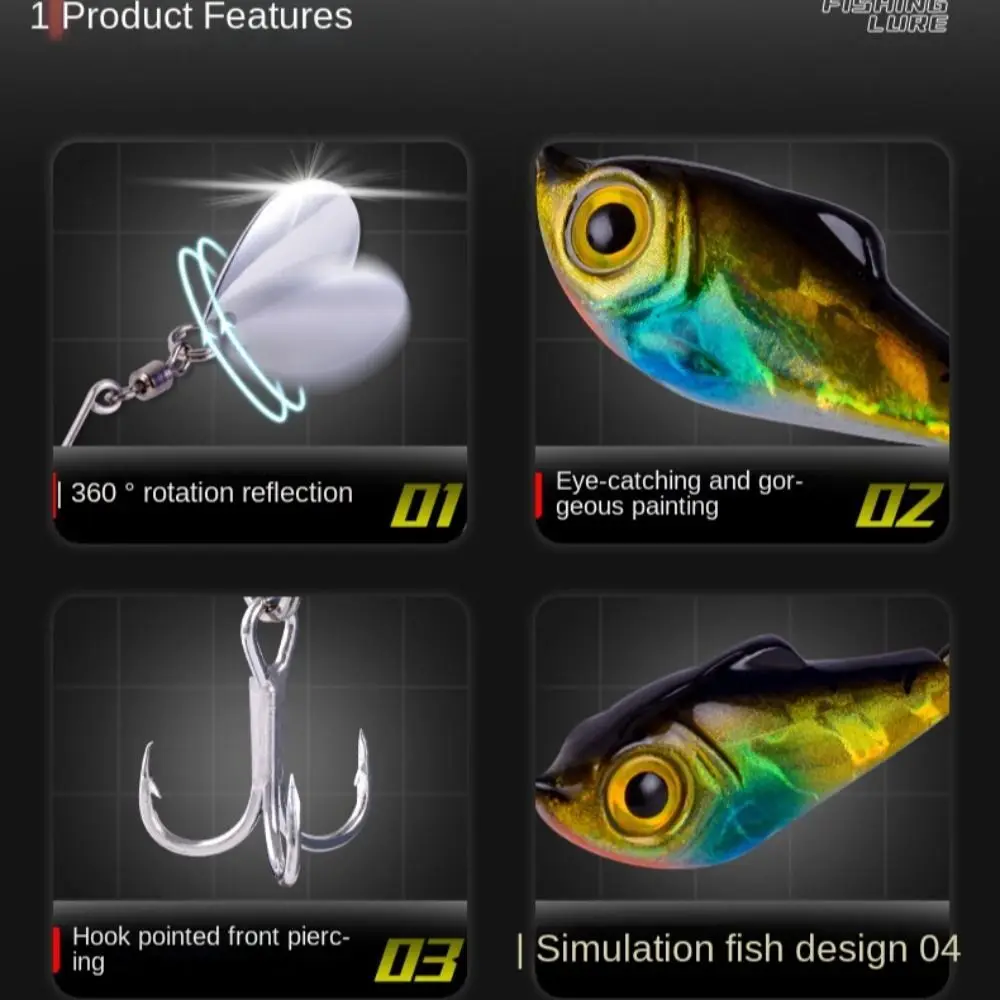Click the yellow 03 number badge
The height and width of the screenshot is (1000, 1000).
click(419, 960)
